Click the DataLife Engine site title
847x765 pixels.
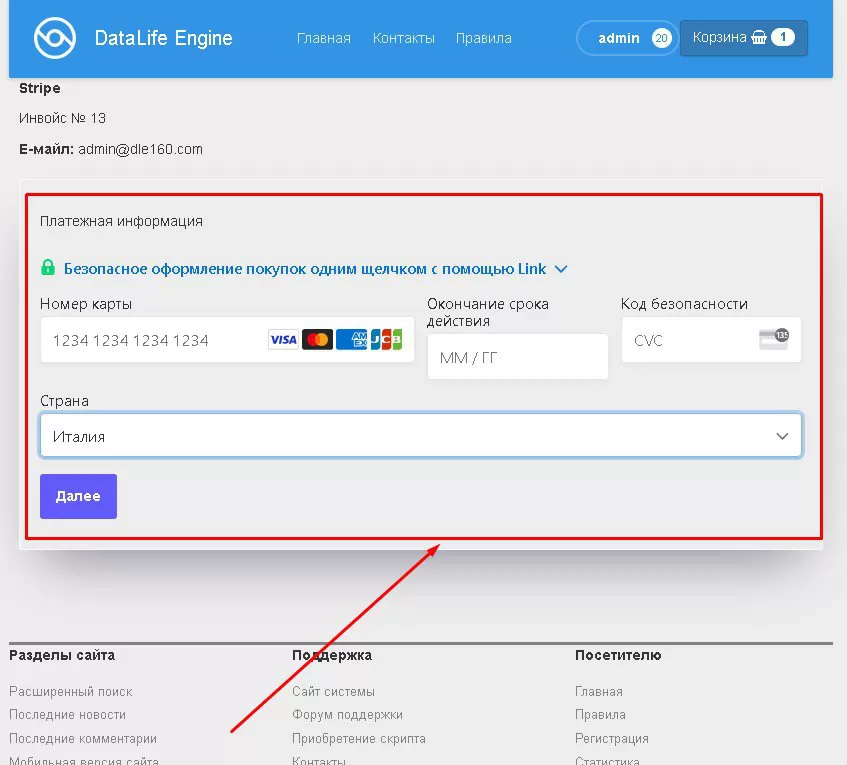(163, 38)
